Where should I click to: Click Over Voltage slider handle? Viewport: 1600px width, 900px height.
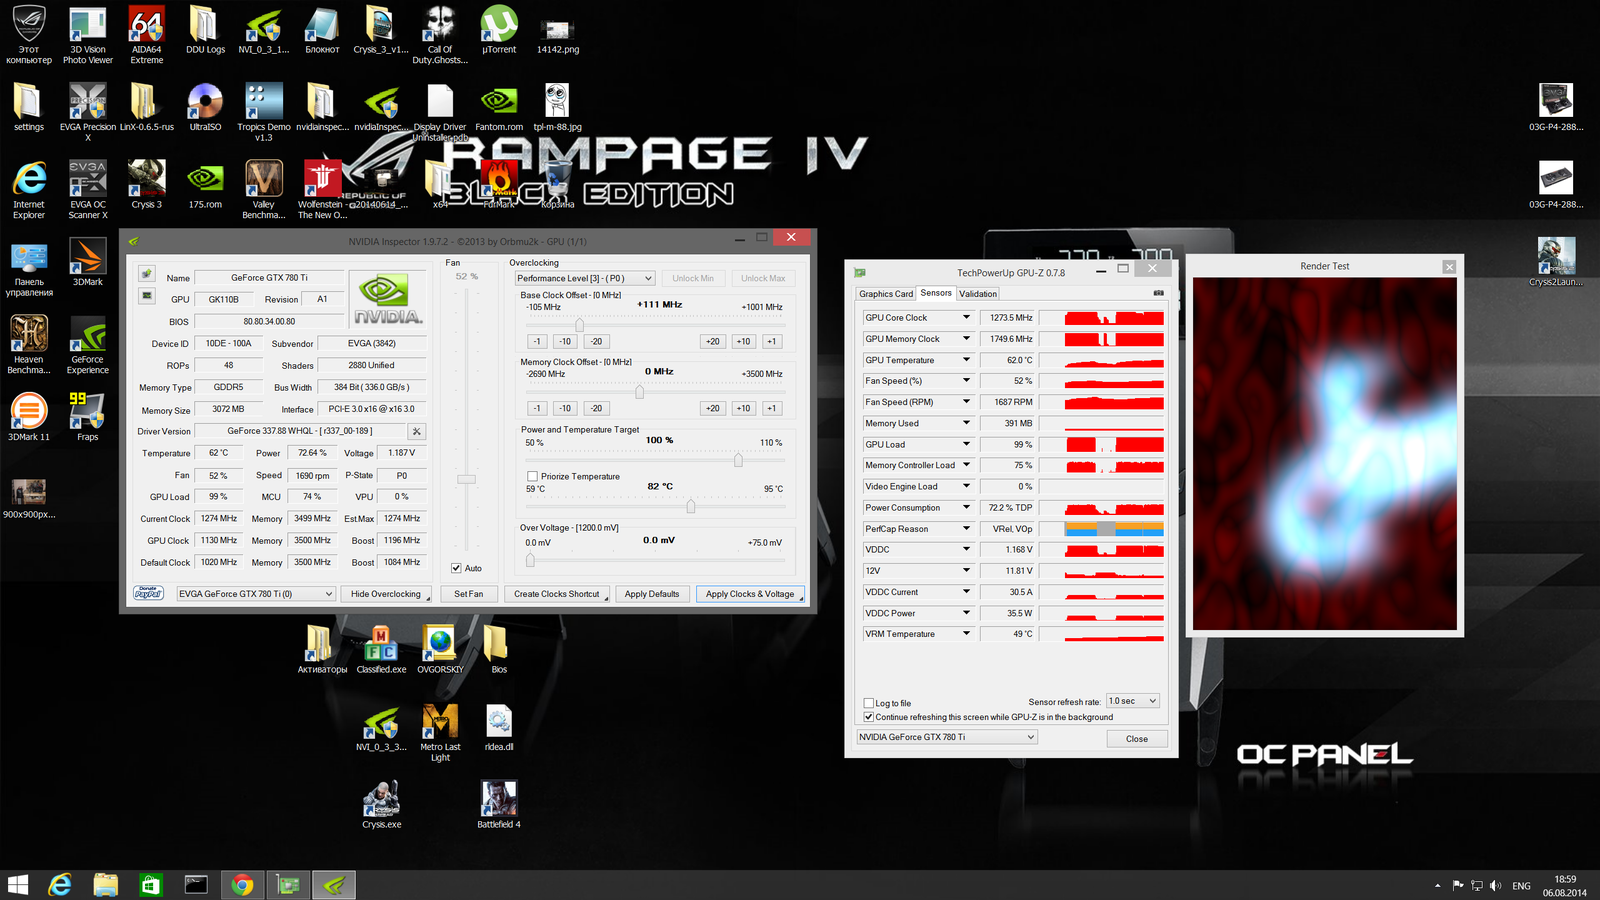pos(530,560)
